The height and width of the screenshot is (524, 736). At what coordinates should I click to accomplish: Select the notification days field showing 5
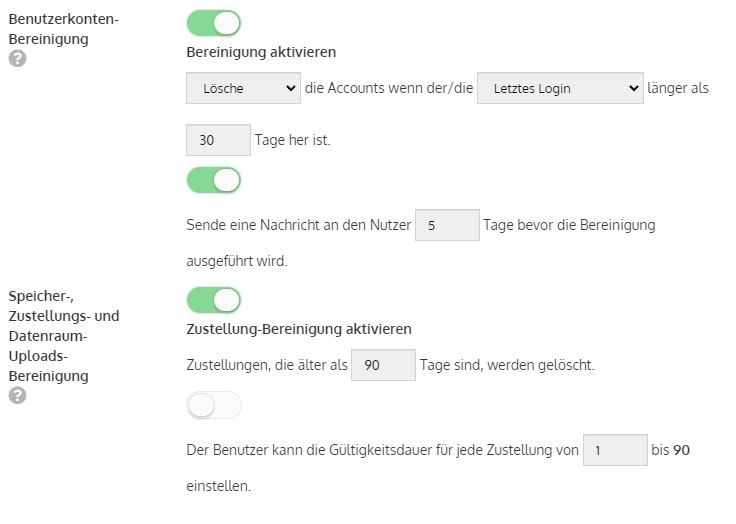click(447, 225)
